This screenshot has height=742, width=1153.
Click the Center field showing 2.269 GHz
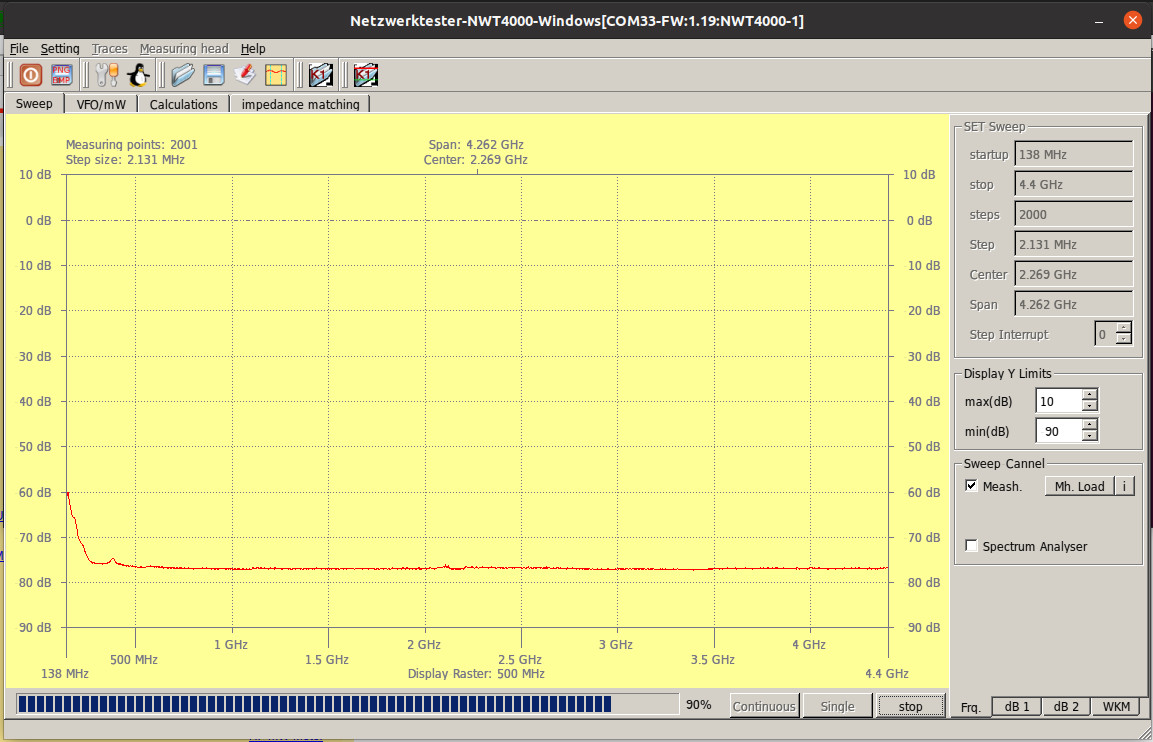(1074, 274)
